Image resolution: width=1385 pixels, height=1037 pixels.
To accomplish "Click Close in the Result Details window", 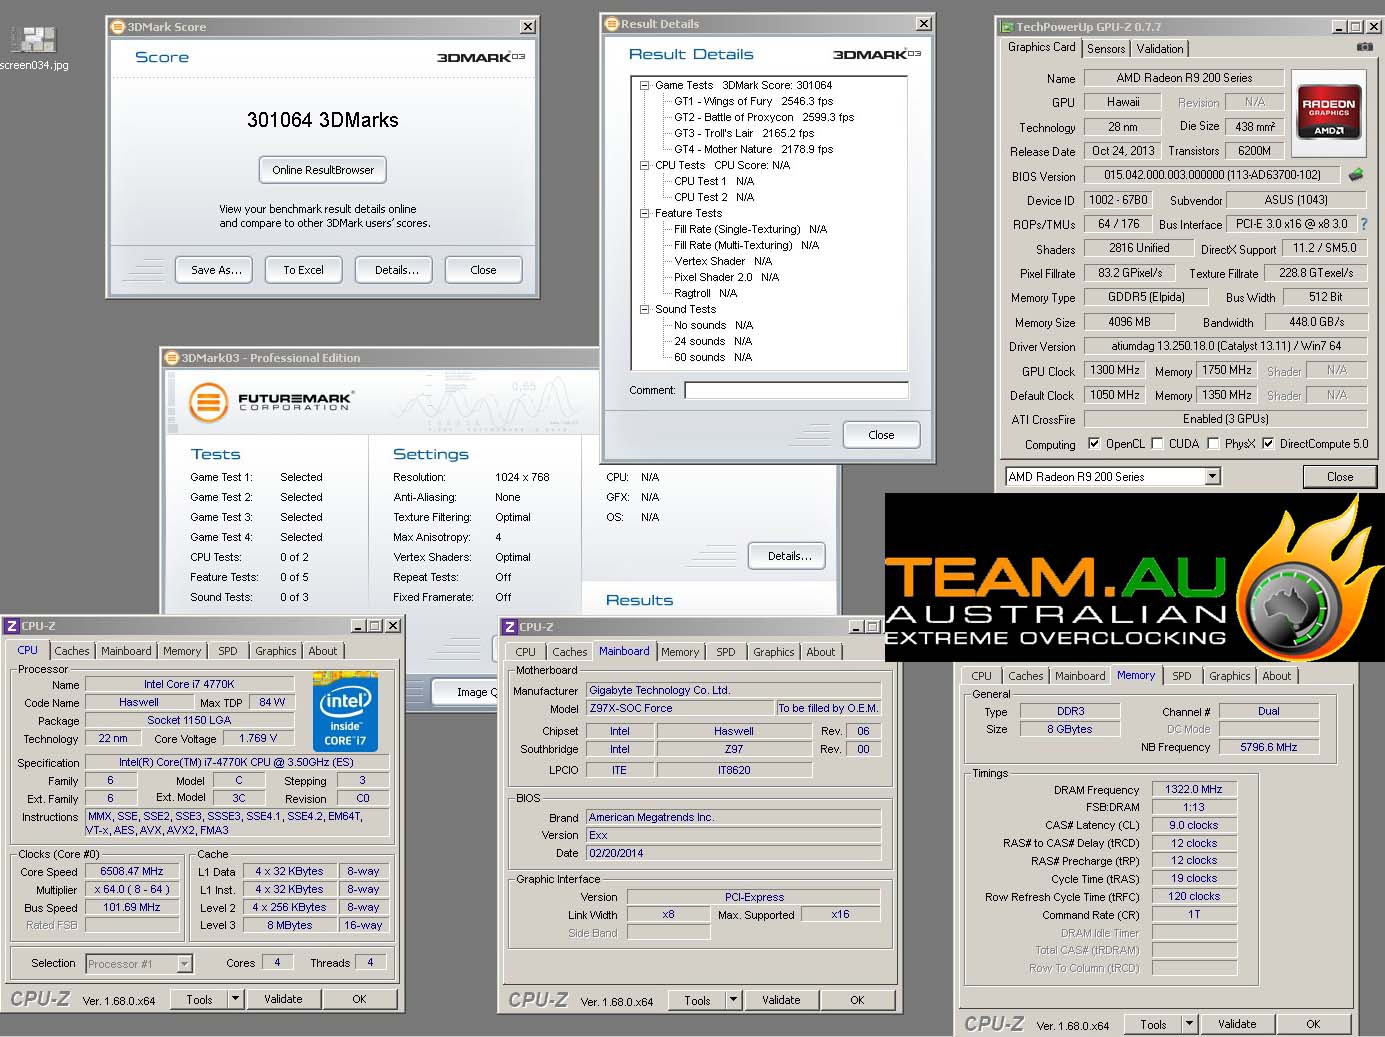I will click(881, 435).
